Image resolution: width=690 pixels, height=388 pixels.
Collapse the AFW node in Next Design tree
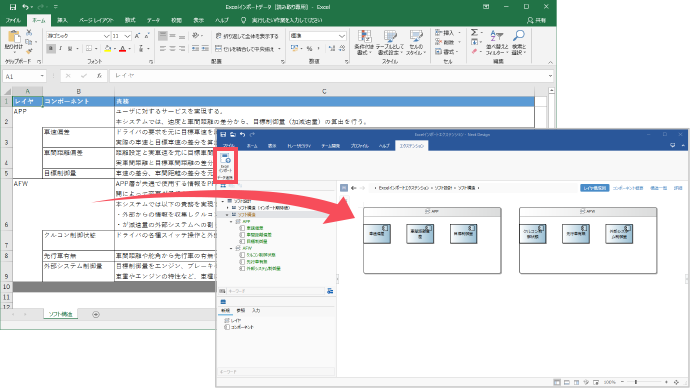tap(231, 249)
